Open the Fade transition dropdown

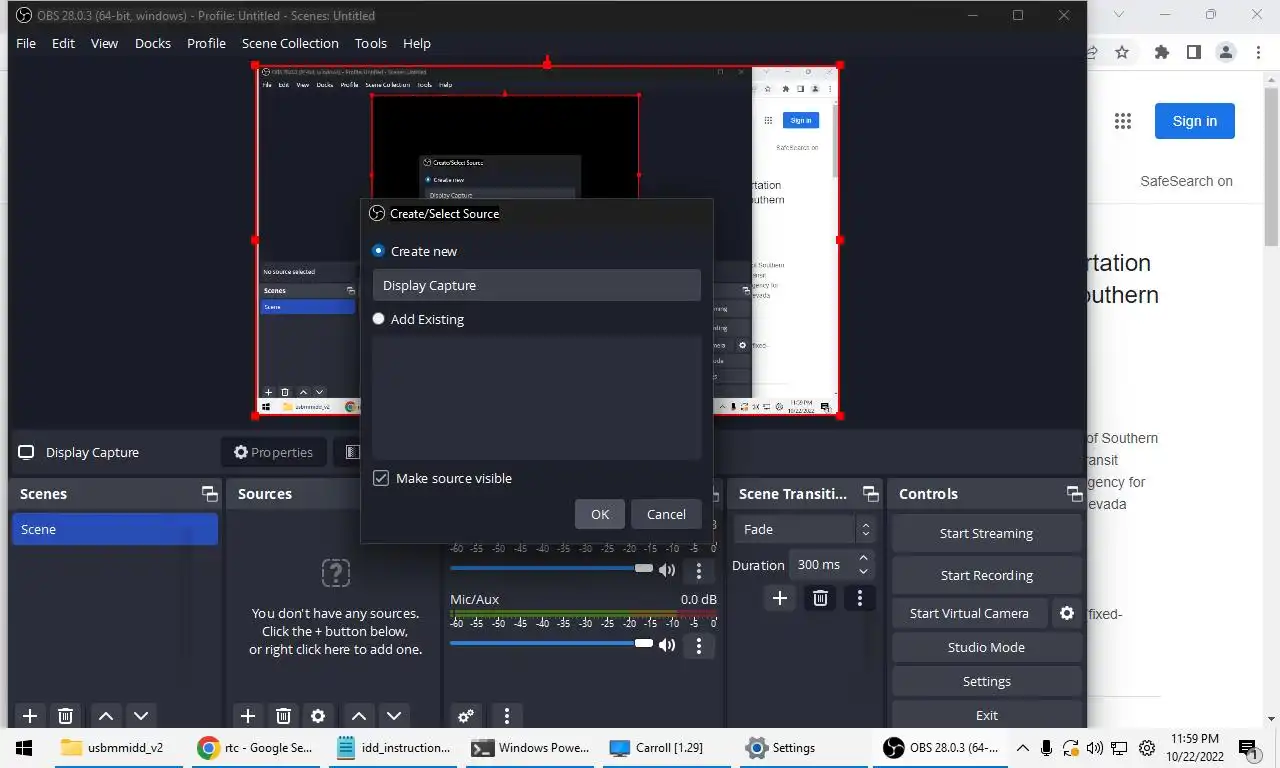pos(805,529)
